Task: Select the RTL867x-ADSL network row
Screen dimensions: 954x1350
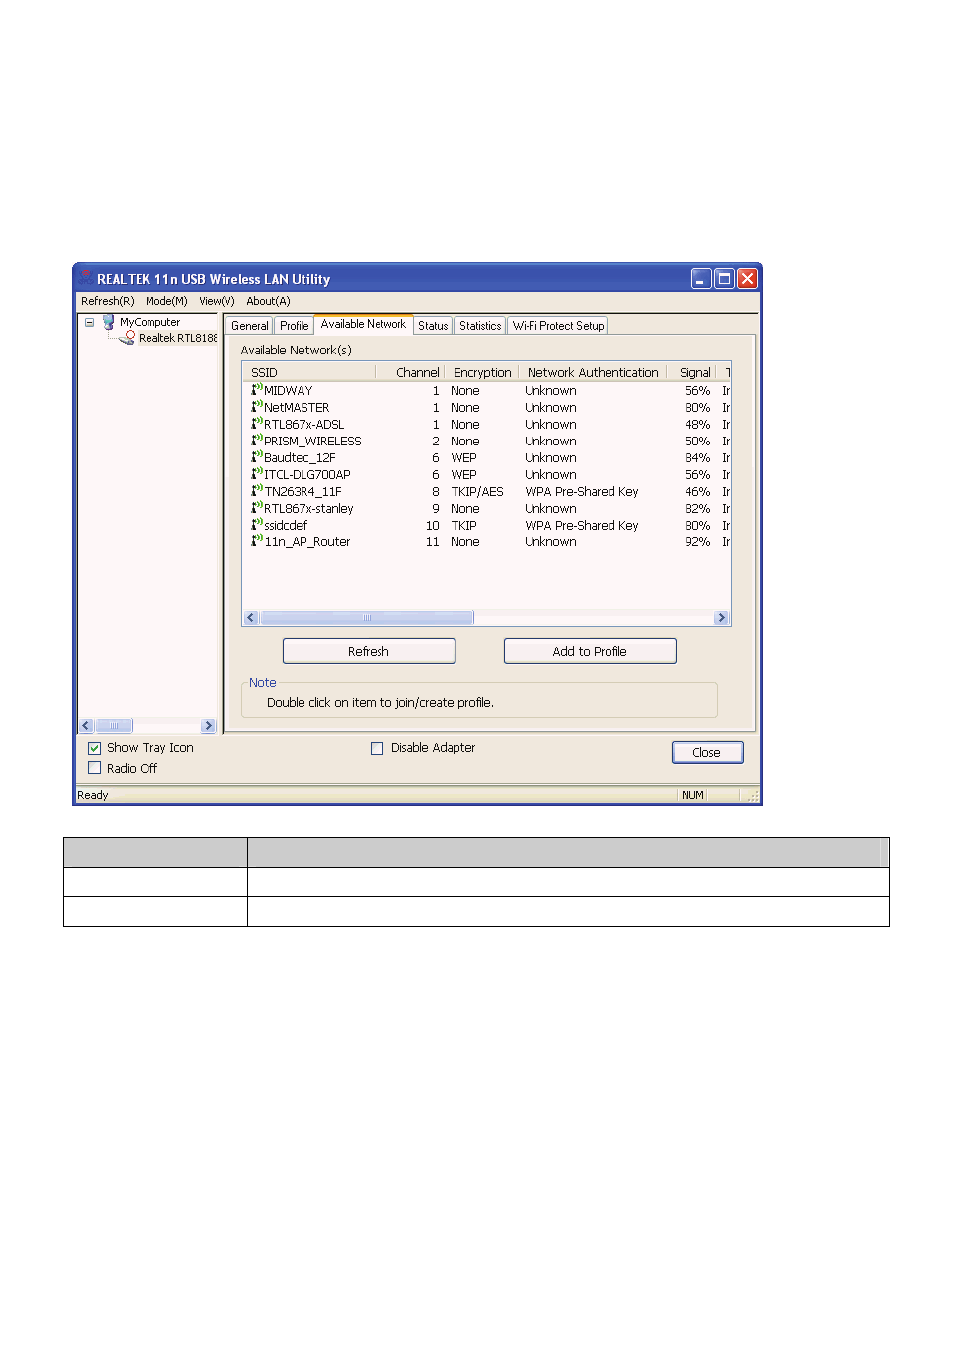Action: (x=487, y=425)
